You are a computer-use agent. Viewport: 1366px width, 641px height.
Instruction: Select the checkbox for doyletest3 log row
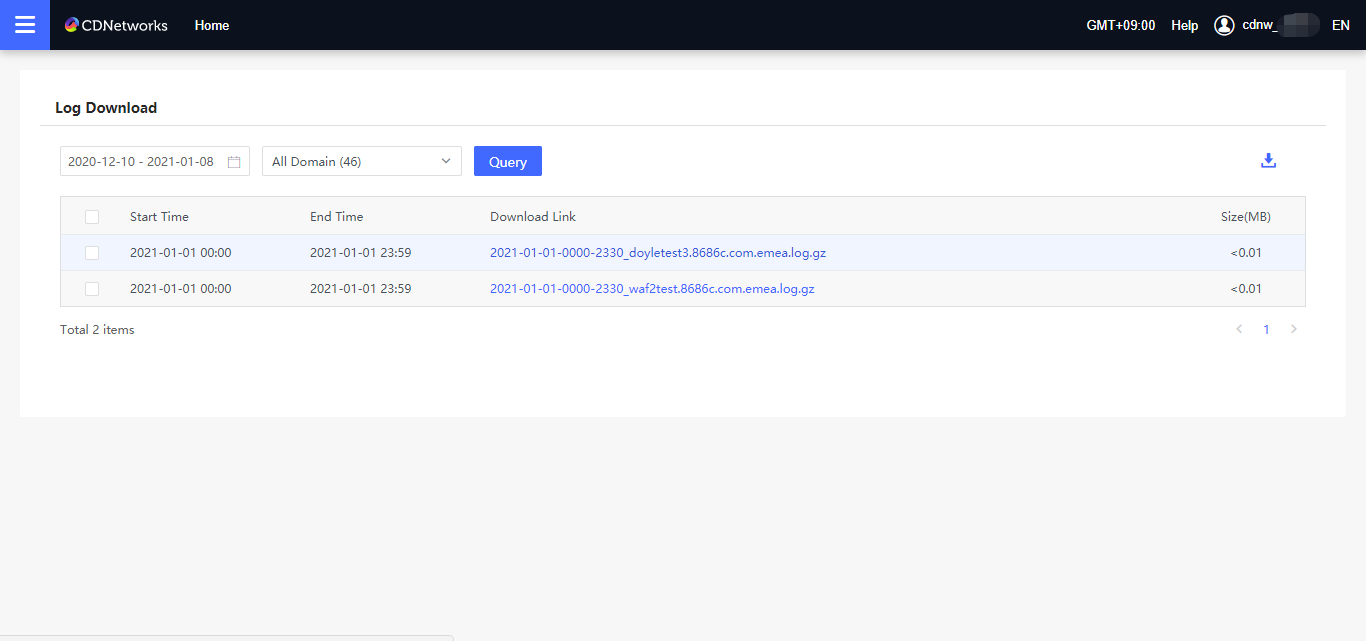(x=92, y=252)
